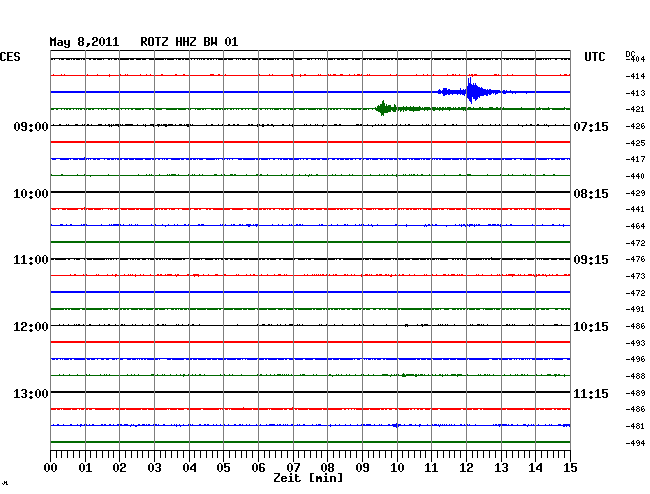Screen dimensions: 650x494
Task: Click the DC offset value "-493"
Action: (635, 343)
